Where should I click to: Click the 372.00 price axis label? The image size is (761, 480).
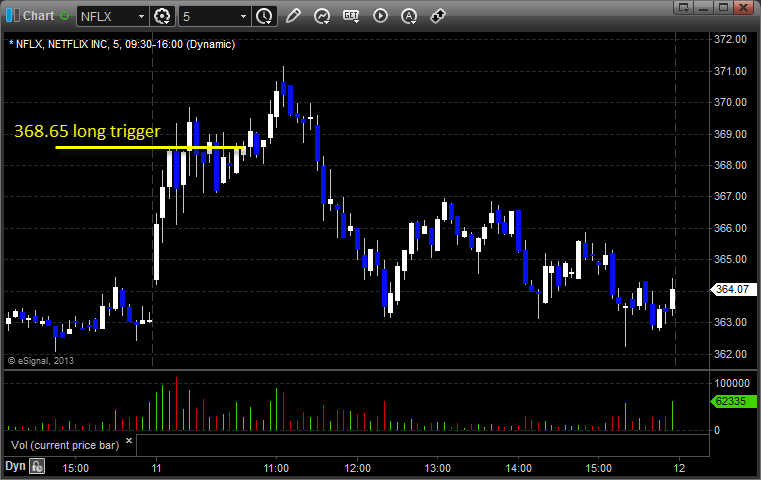tap(730, 39)
